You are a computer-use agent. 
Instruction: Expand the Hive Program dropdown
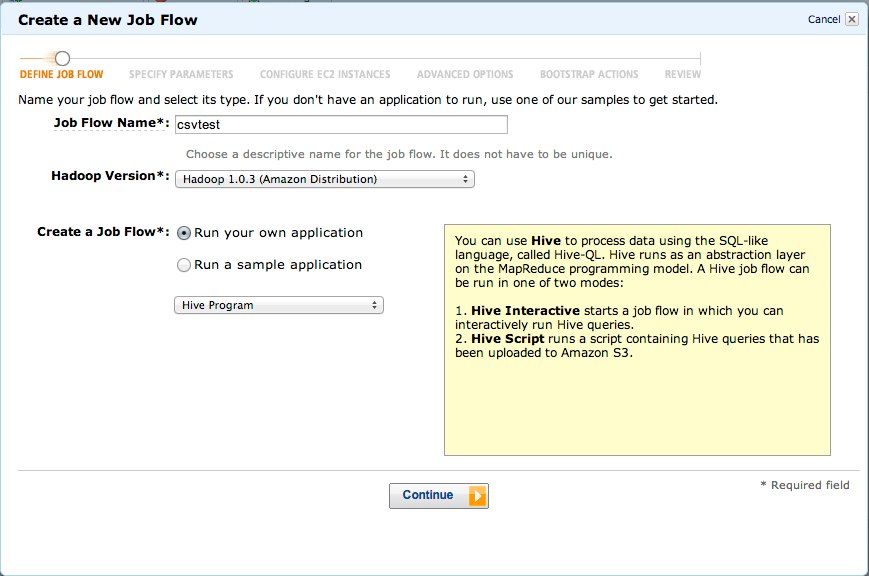tap(279, 305)
